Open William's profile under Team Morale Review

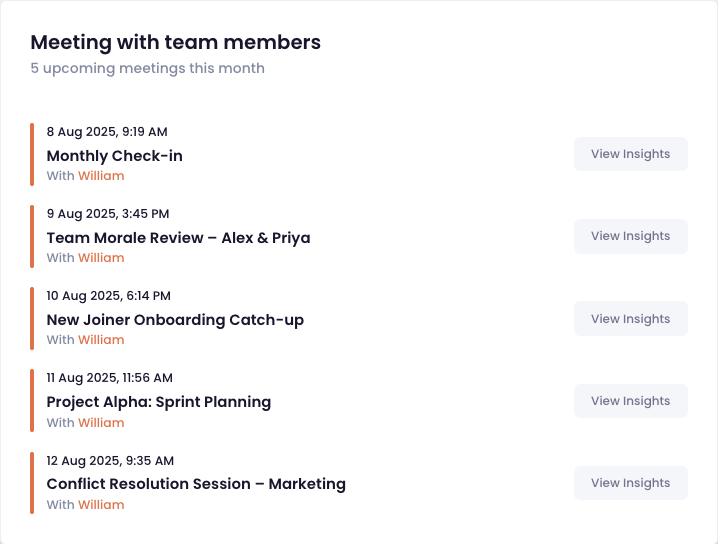101,258
